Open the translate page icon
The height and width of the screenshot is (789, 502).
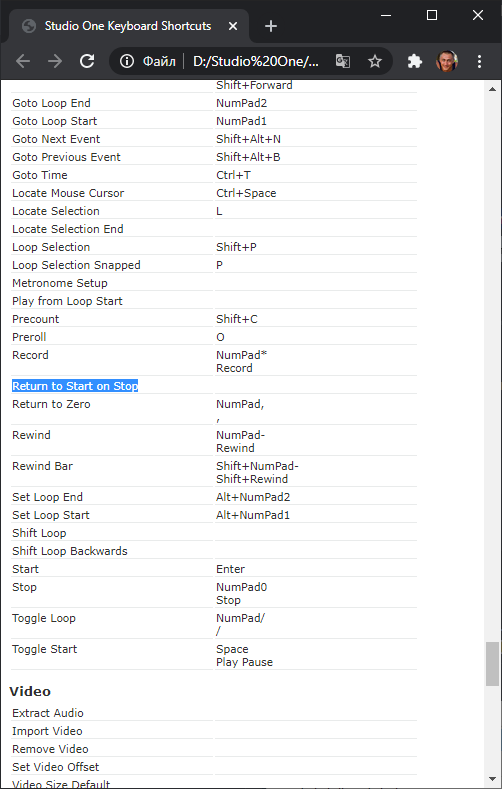pos(343,61)
